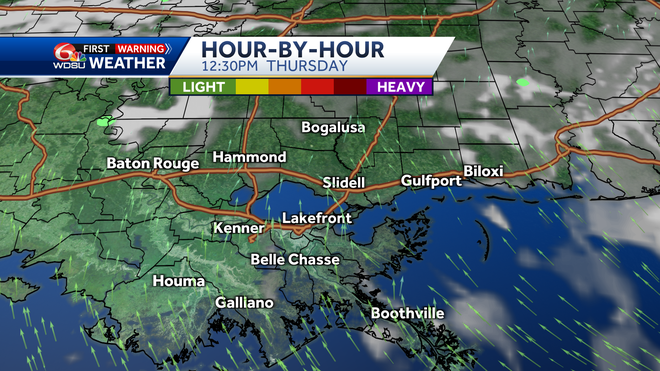Click the WDSU 6 NBC logo
Image resolution: width=660 pixels, height=371 pixels.
(69, 56)
